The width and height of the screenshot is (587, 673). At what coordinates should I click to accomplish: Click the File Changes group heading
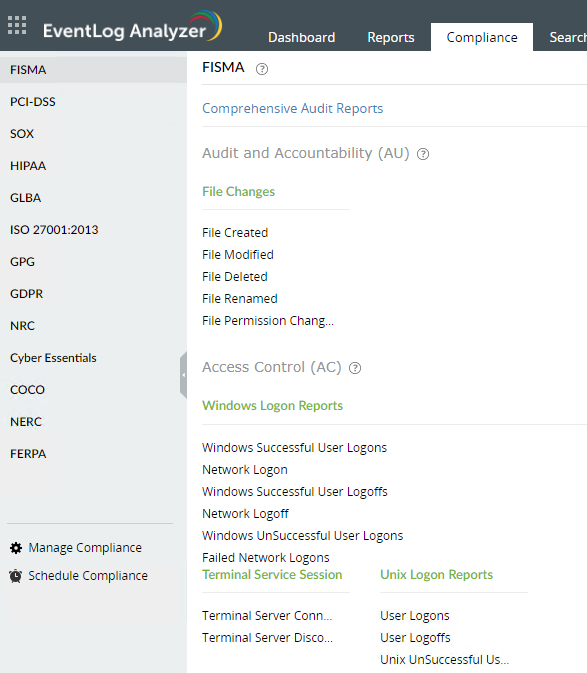pyautogui.click(x=239, y=191)
